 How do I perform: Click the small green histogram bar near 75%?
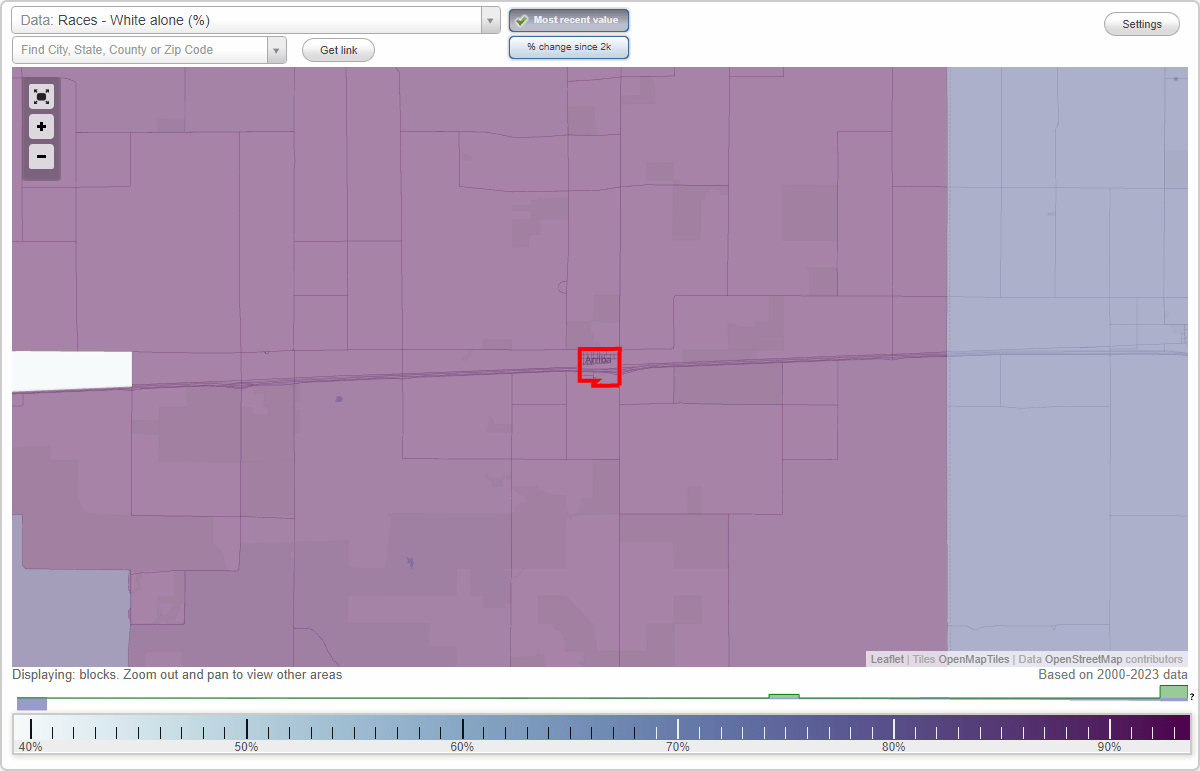click(784, 698)
